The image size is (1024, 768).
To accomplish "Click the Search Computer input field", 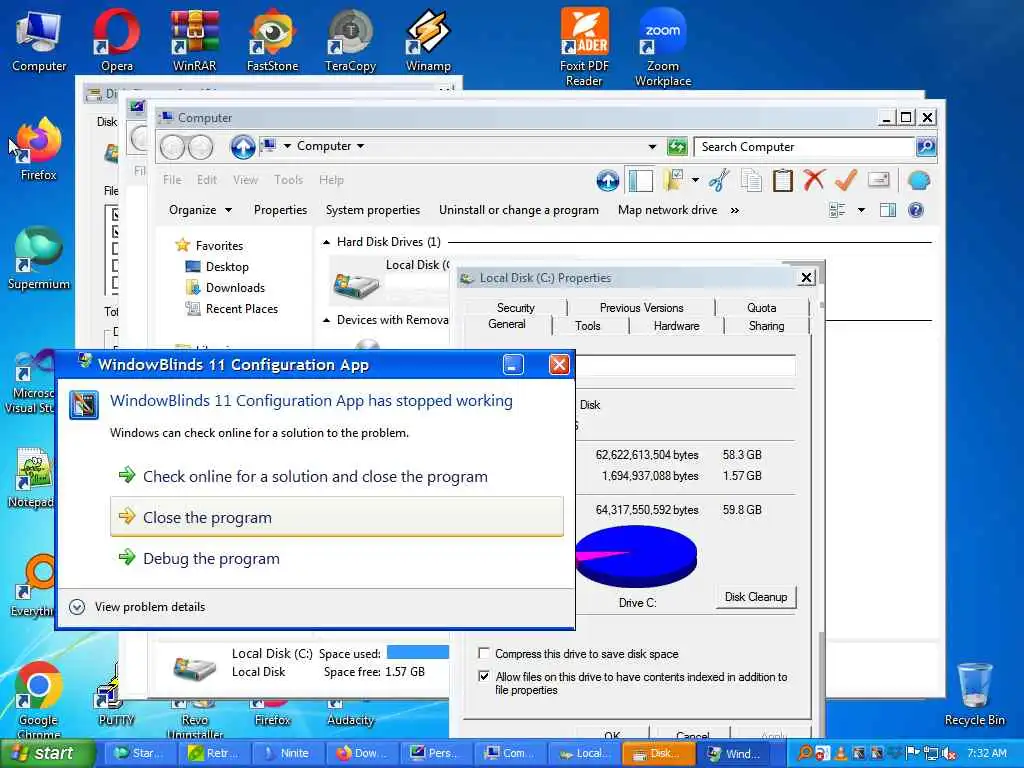I will (x=804, y=147).
